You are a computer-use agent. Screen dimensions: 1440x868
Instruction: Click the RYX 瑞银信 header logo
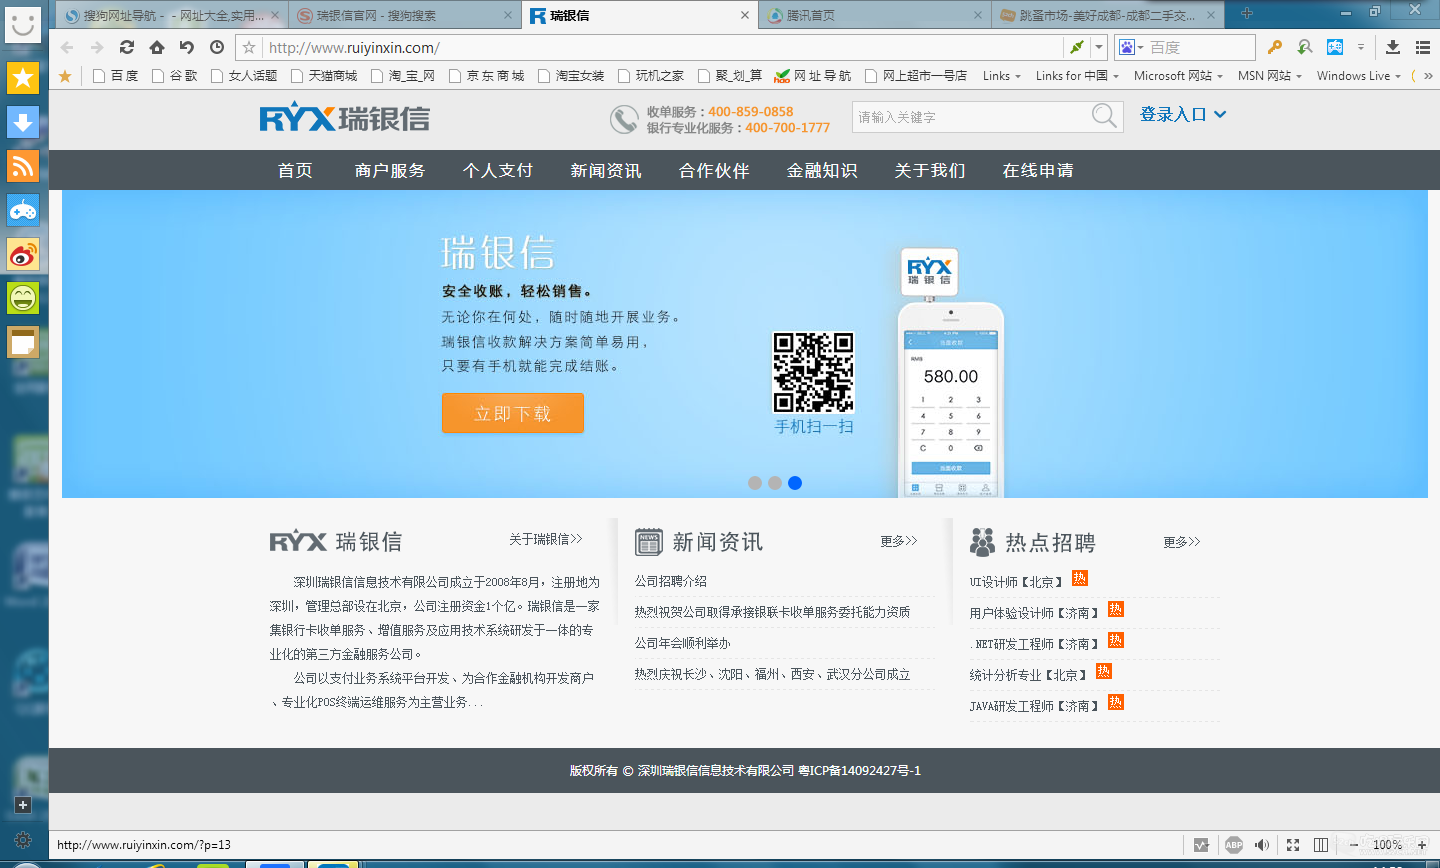click(344, 118)
